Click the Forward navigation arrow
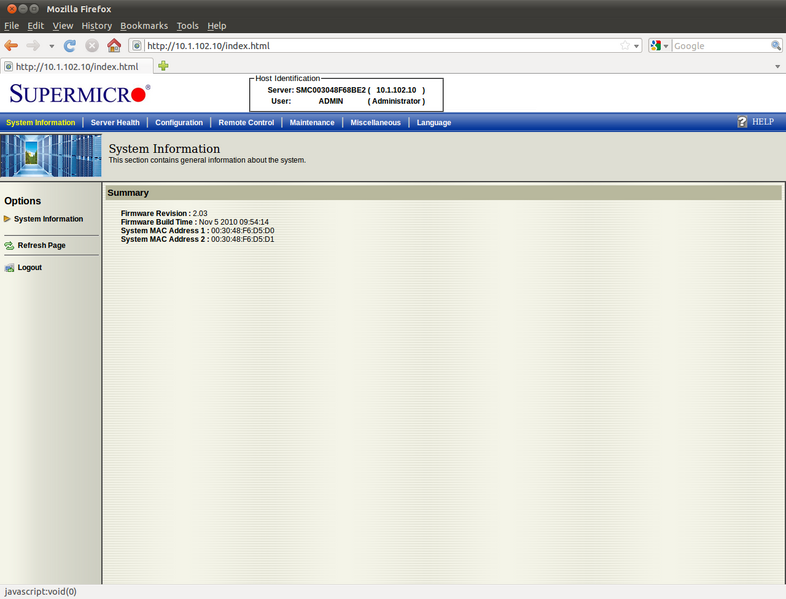 tap(33, 46)
